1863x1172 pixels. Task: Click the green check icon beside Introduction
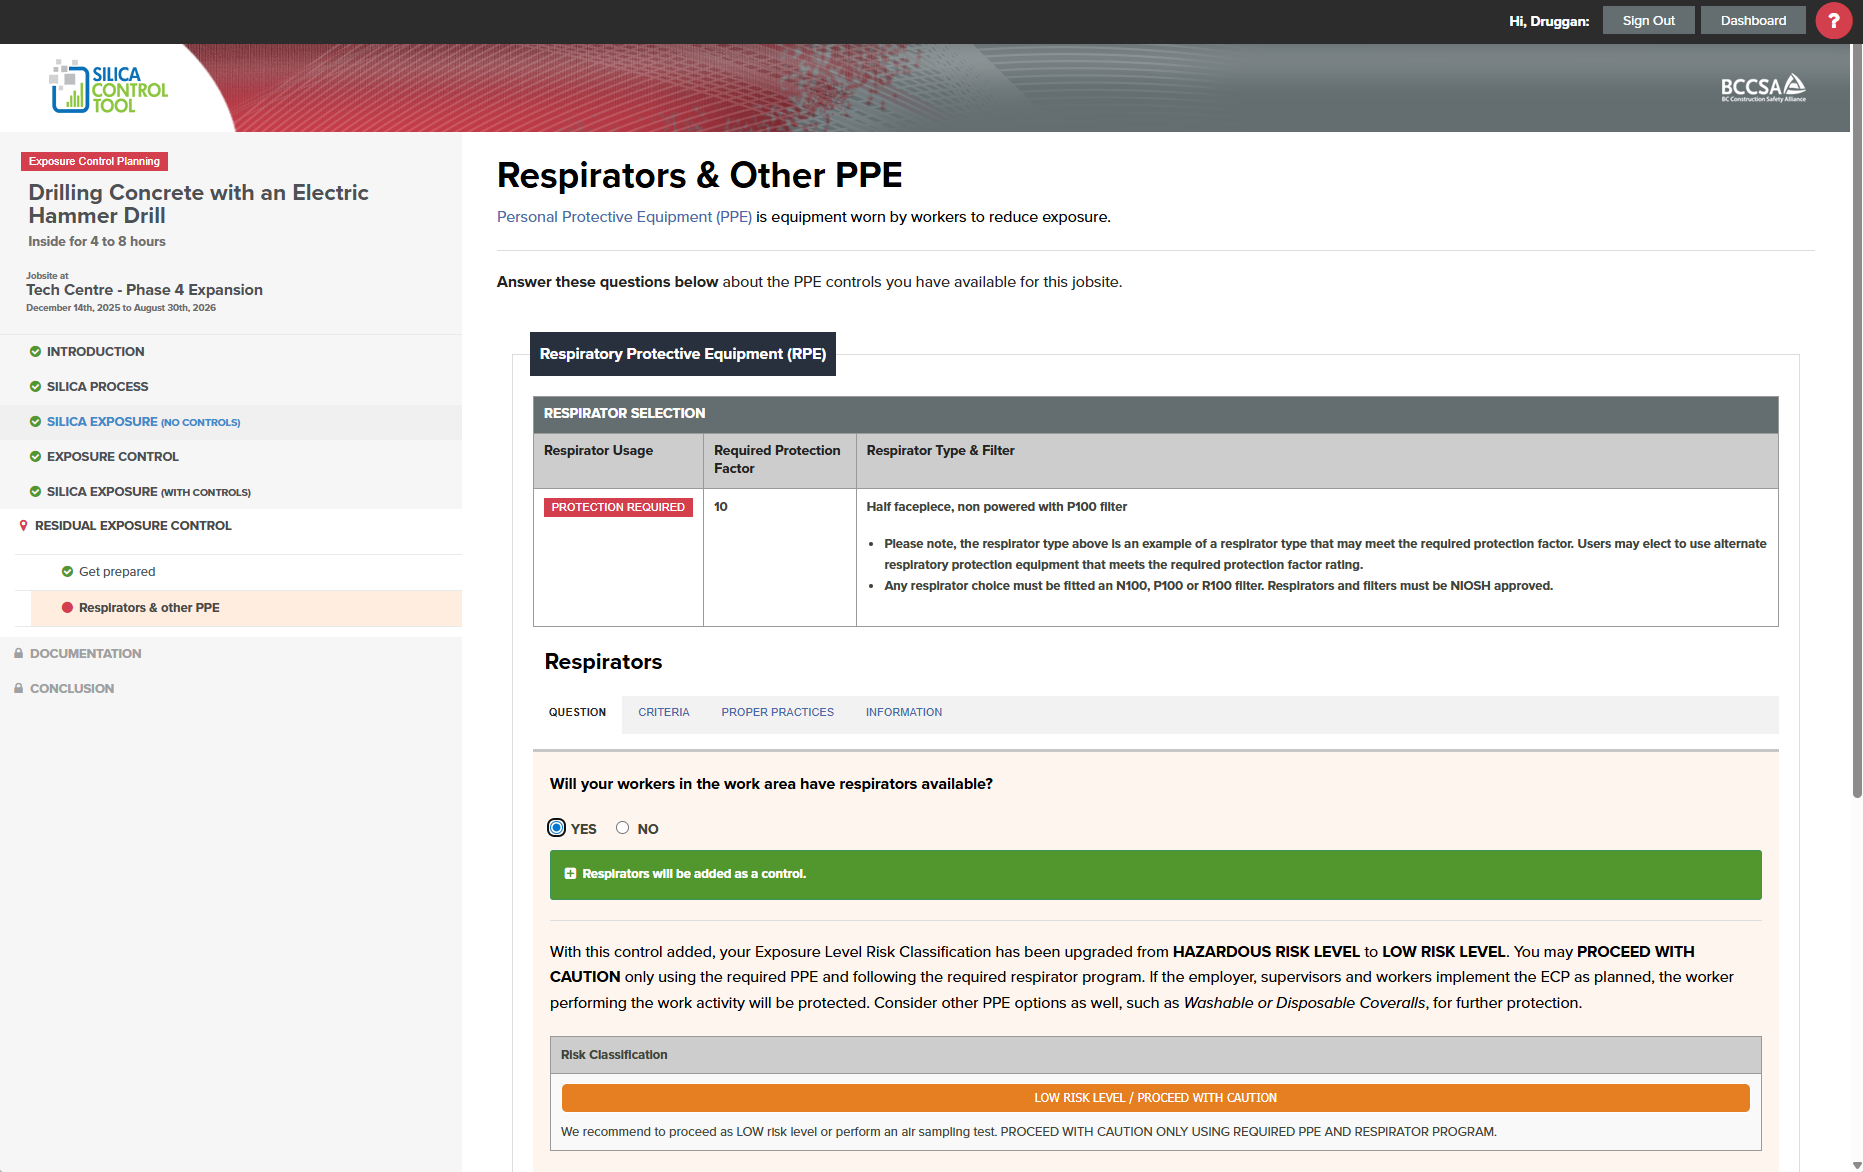(x=35, y=352)
